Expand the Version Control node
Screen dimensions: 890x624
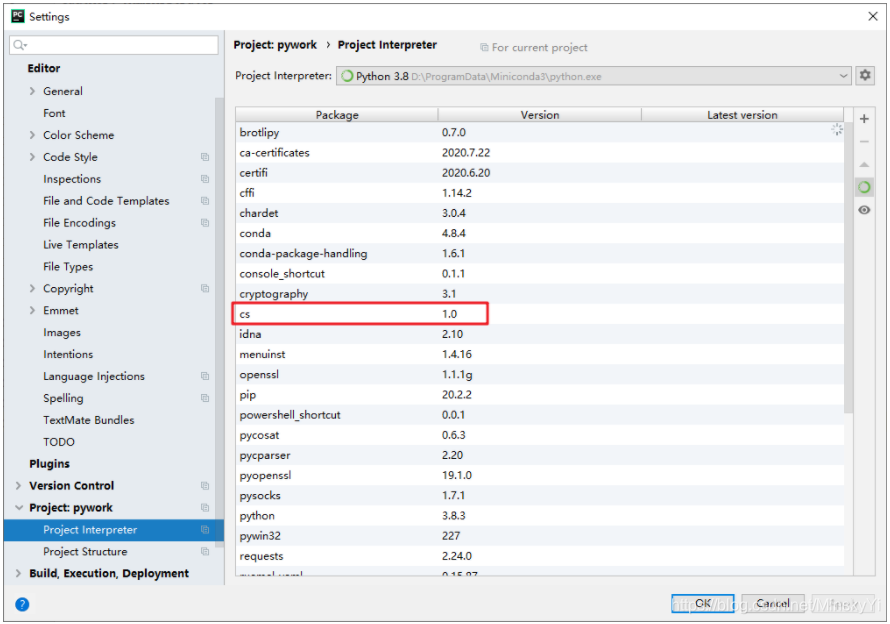click(x=19, y=486)
